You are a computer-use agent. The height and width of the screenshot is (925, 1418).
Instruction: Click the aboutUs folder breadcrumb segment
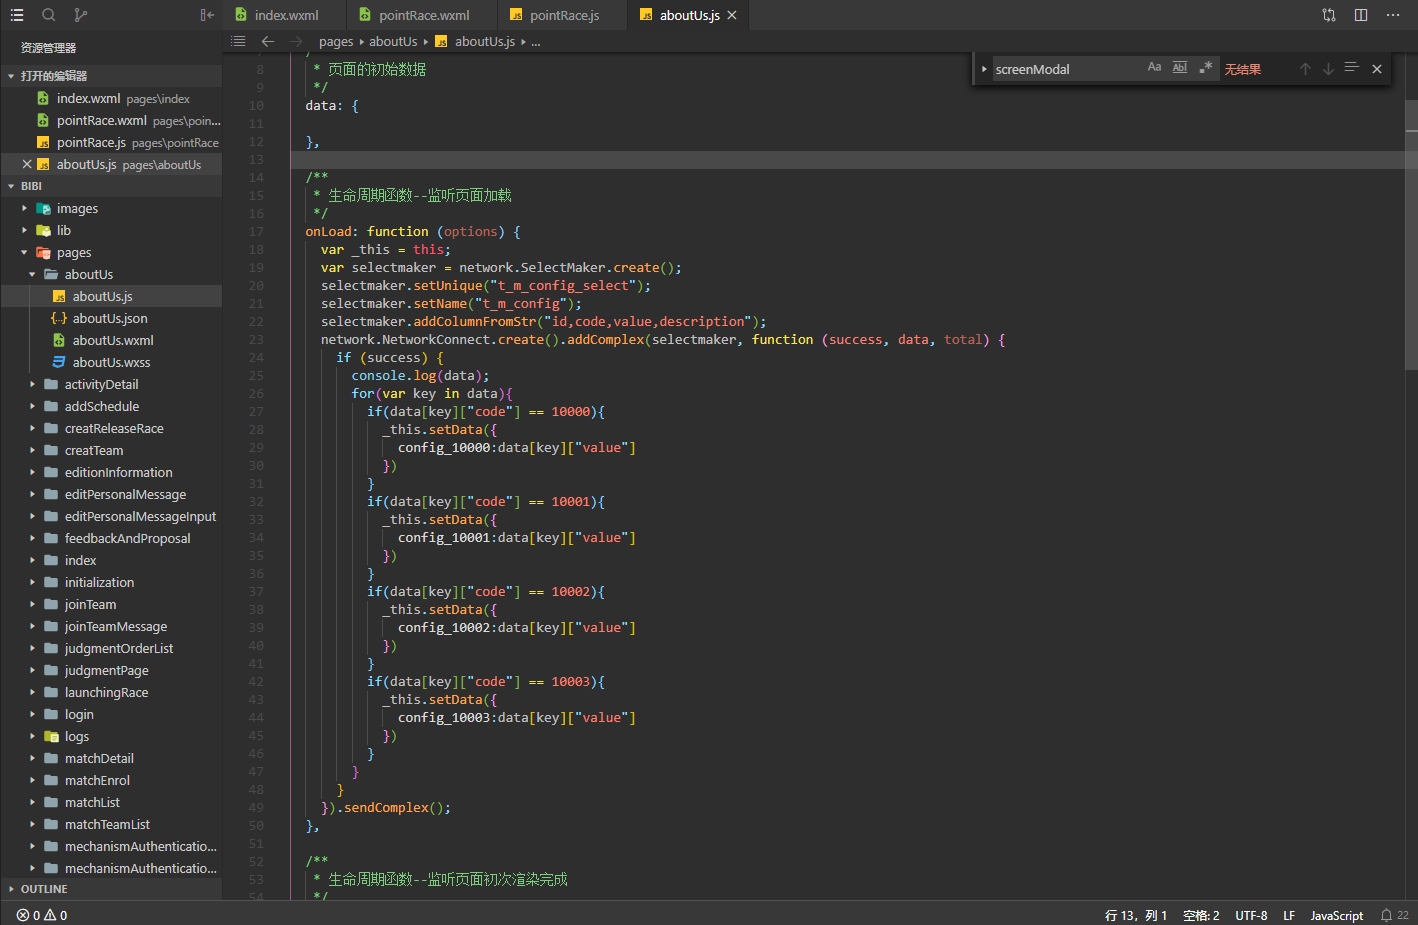(x=393, y=41)
